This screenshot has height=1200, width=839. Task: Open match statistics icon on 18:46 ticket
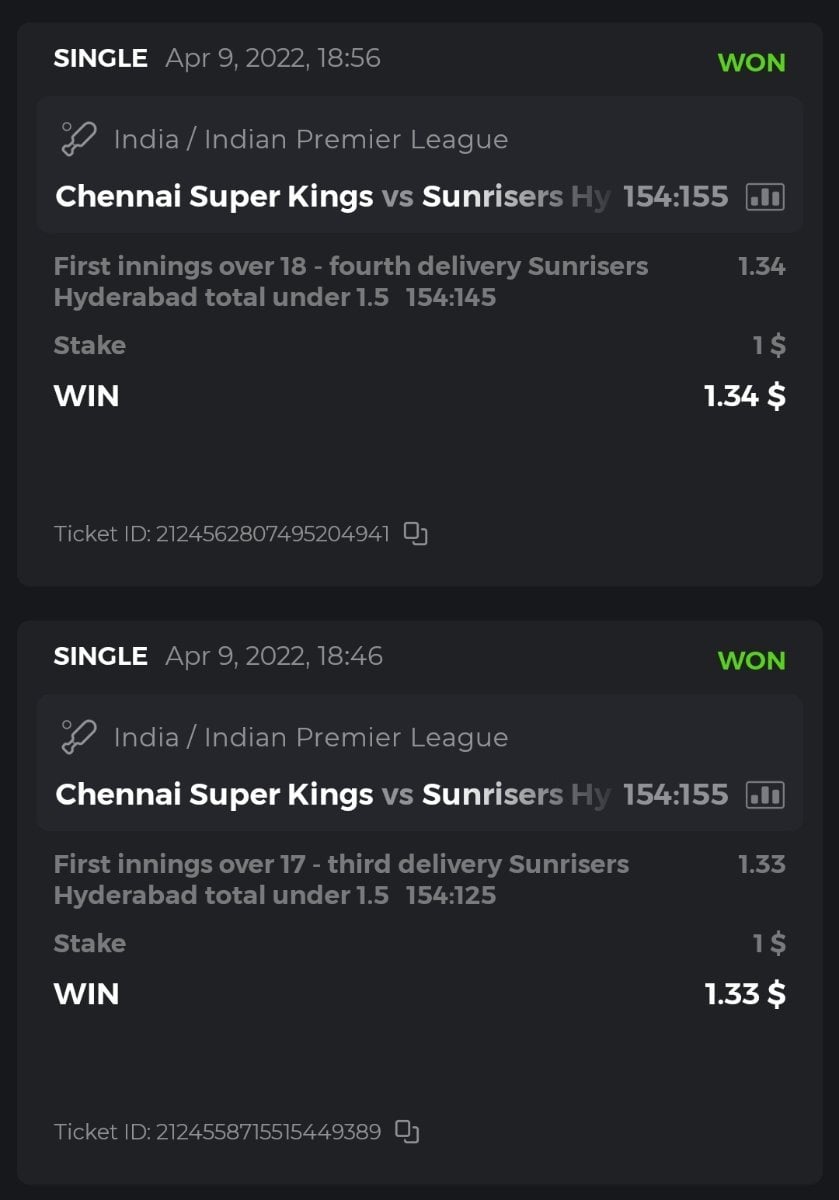point(765,795)
